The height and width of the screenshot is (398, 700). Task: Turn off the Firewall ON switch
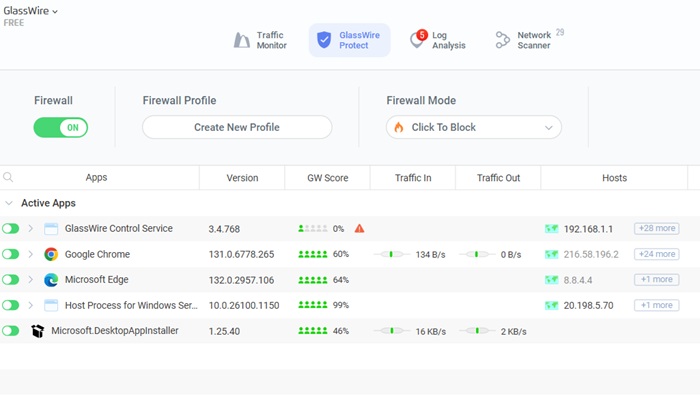61,128
